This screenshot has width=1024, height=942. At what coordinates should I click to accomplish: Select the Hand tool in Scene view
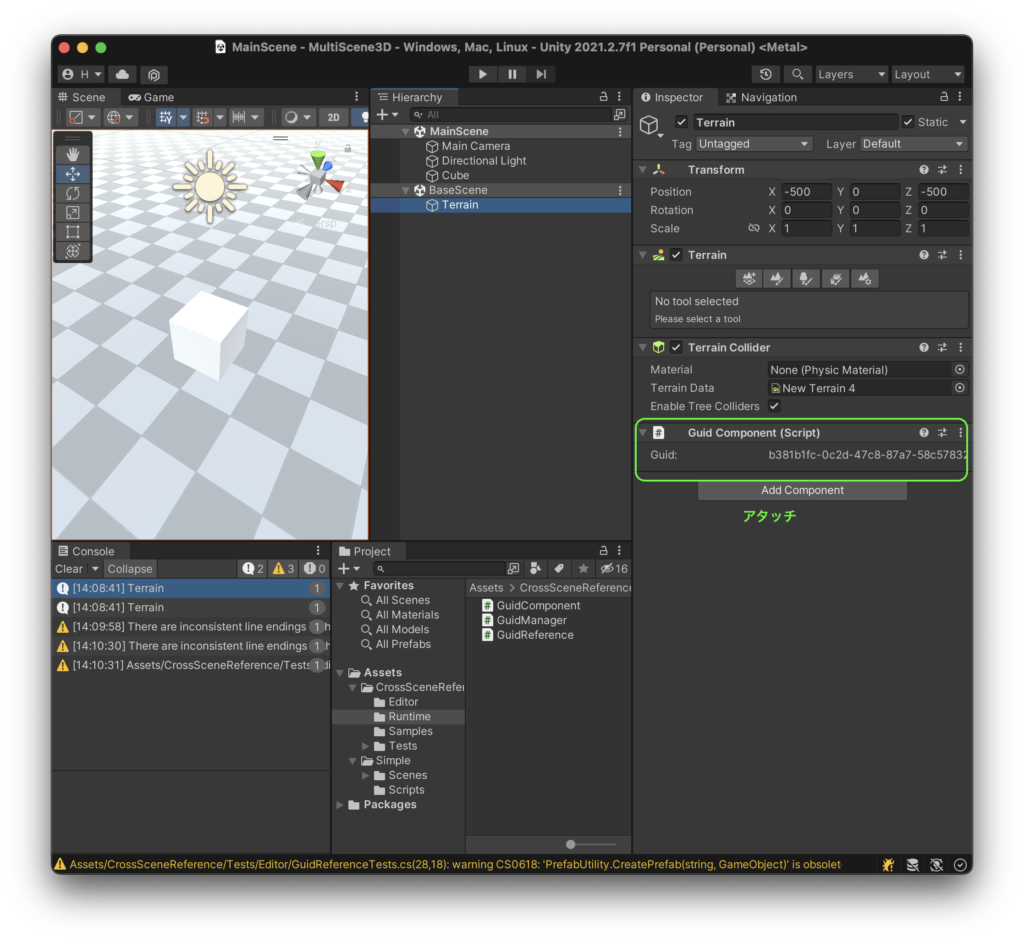point(73,154)
